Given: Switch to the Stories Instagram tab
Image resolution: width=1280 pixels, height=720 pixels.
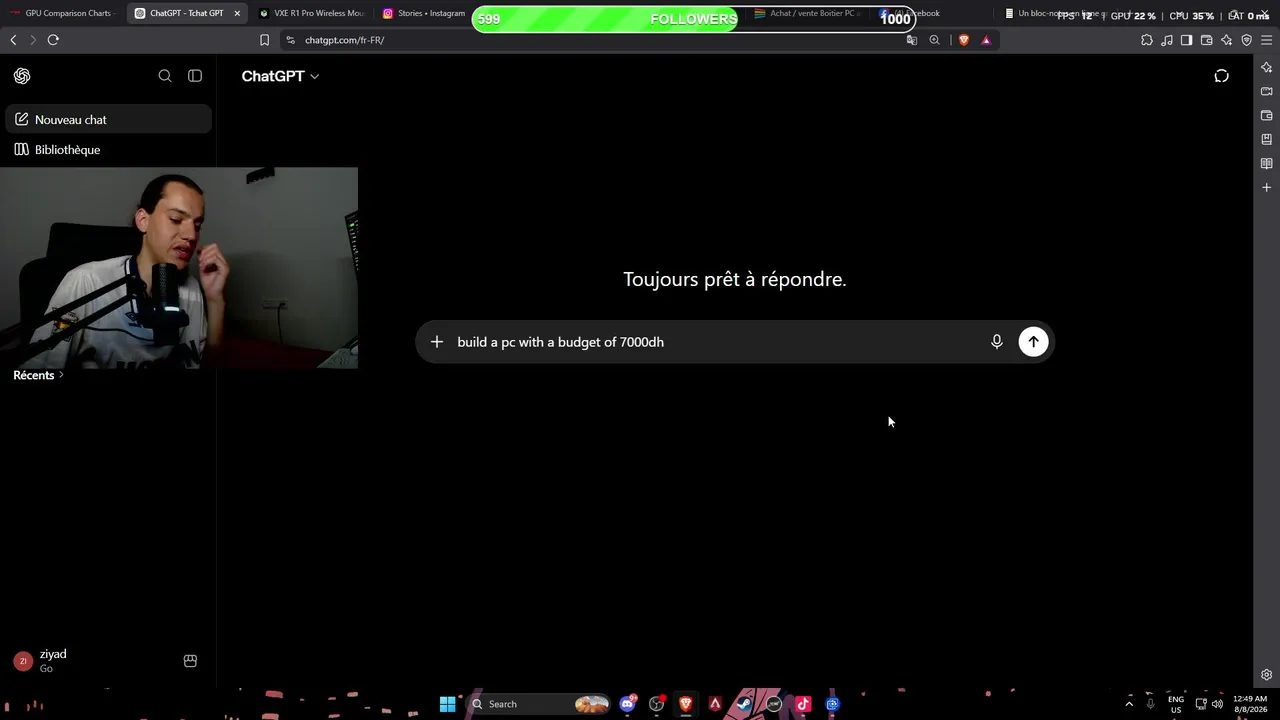Looking at the screenshot, I should [424, 14].
